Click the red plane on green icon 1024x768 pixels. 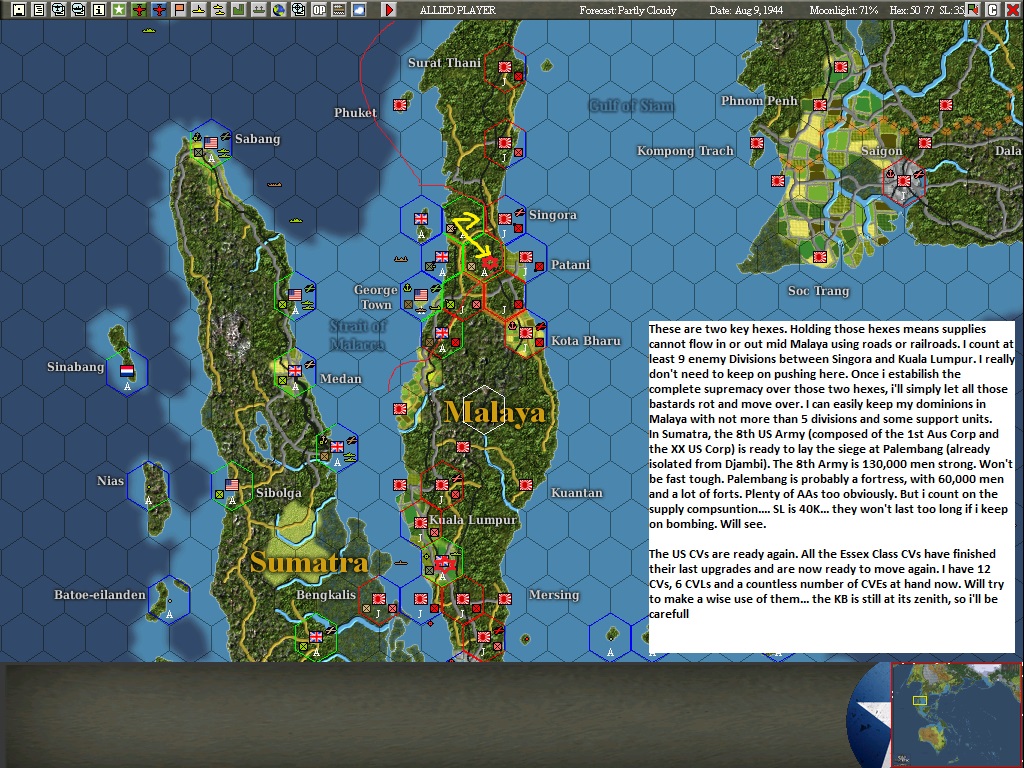[x=138, y=10]
